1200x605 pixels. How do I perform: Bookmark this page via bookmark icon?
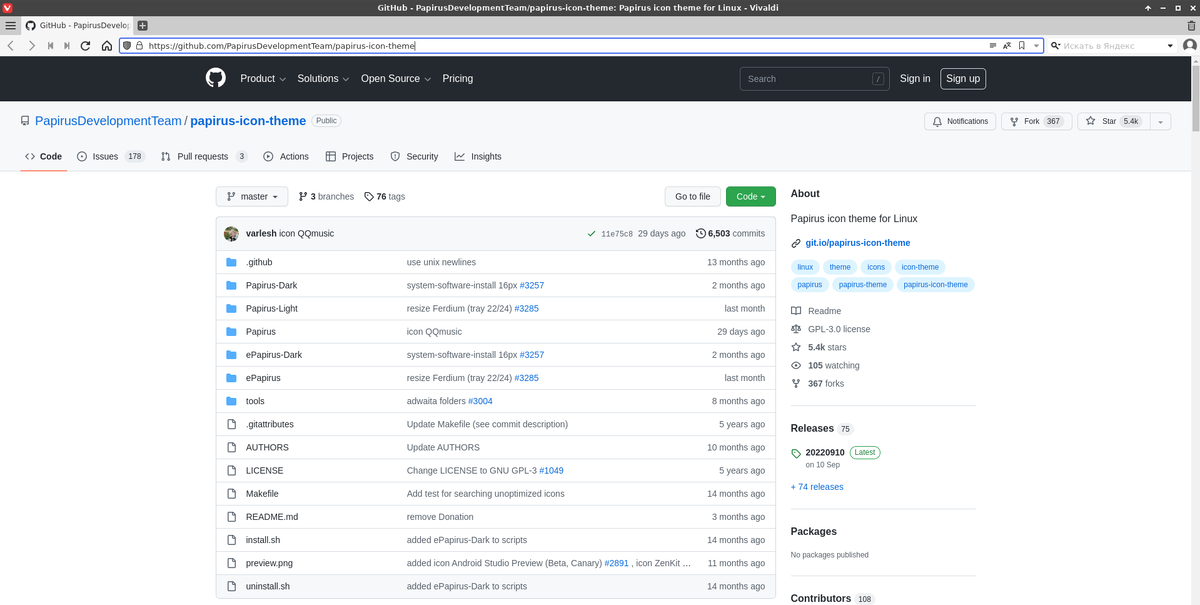click(x=1021, y=45)
